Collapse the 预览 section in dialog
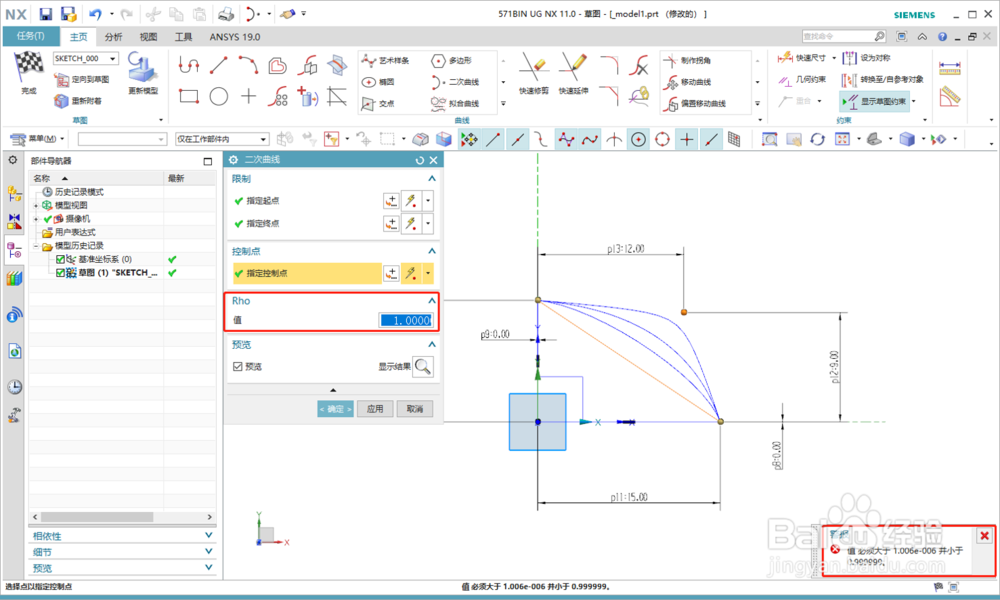The height and width of the screenshot is (600, 1000). (432, 344)
